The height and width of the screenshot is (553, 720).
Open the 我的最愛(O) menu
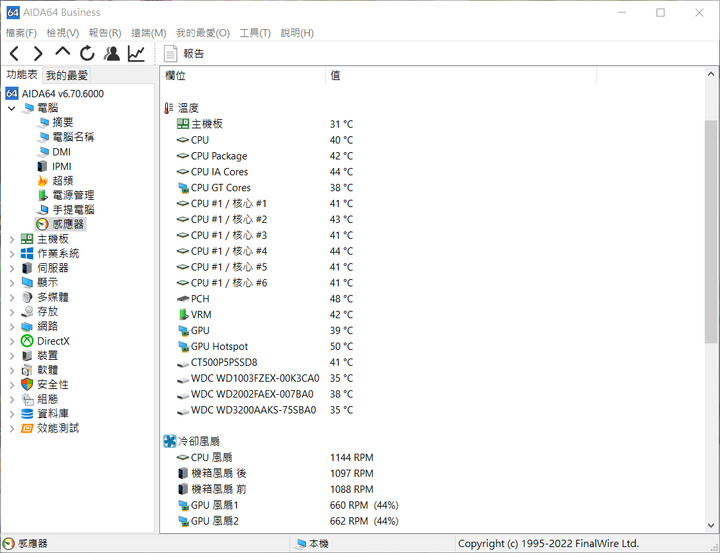(202, 33)
